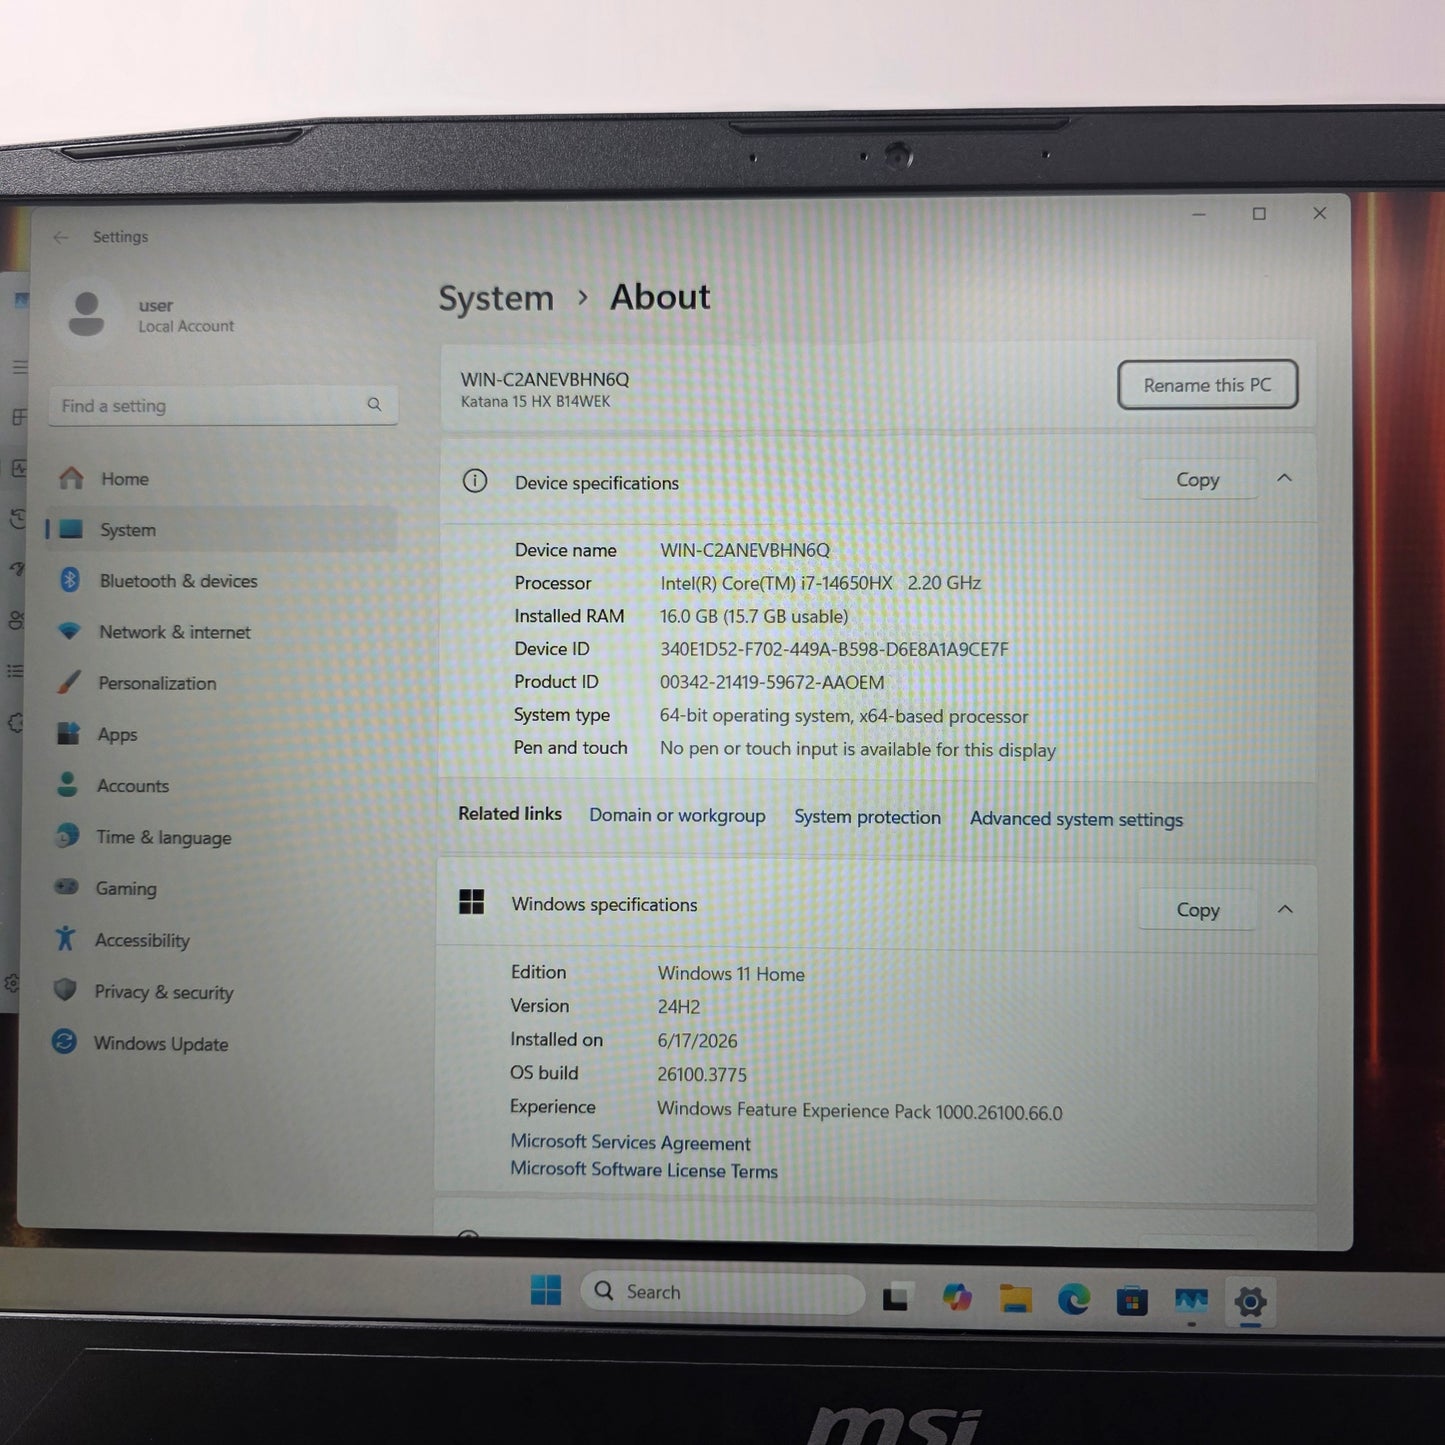Open Microsoft Software License Terms link
This screenshot has height=1445, width=1445.
pos(643,1169)
